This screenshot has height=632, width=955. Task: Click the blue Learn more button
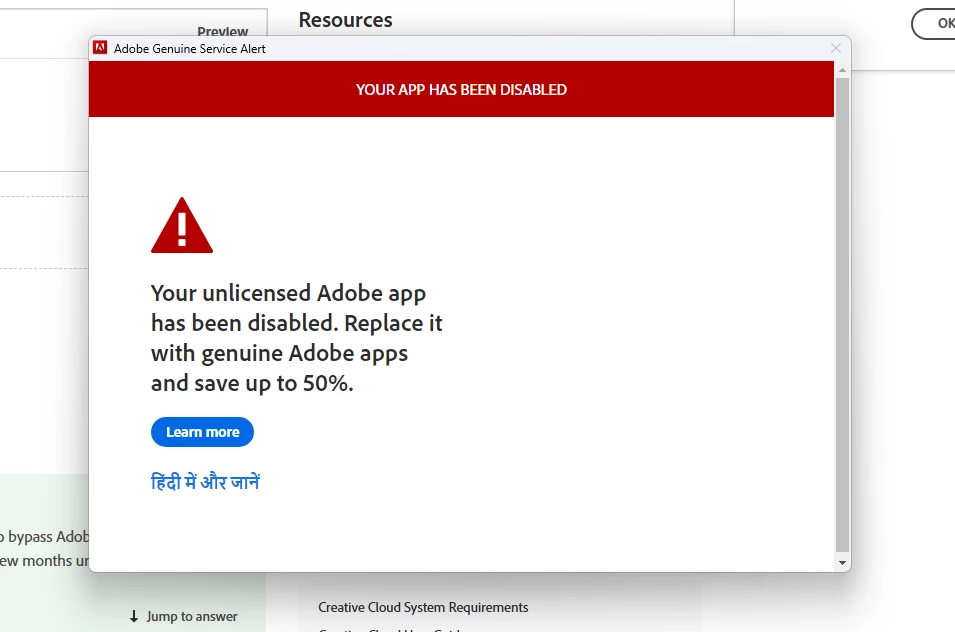coord(202,432)
